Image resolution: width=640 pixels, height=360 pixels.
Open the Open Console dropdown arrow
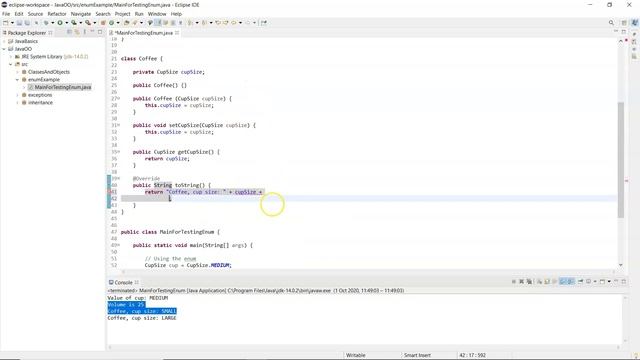click(x=609, y=282)
